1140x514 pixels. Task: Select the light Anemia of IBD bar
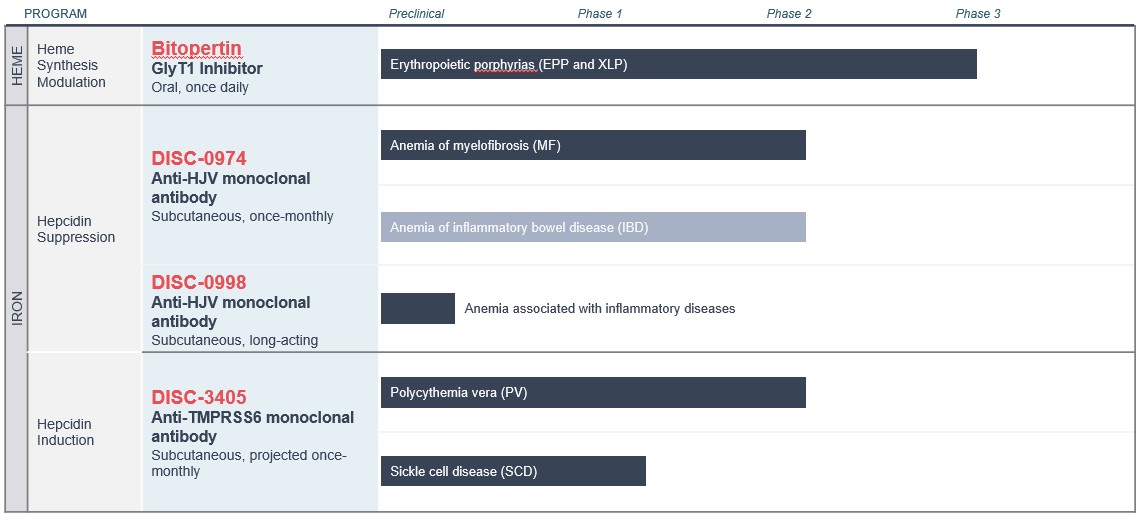tap(593, 227)
